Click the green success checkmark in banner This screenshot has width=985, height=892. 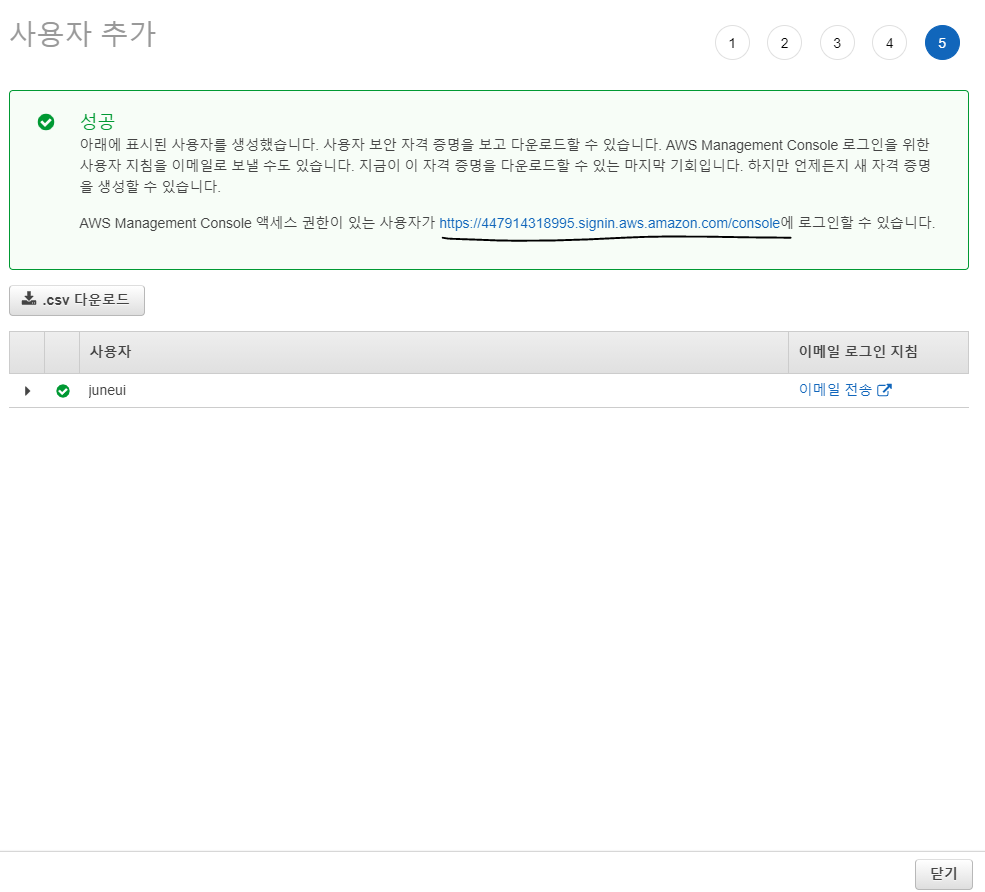46,122
